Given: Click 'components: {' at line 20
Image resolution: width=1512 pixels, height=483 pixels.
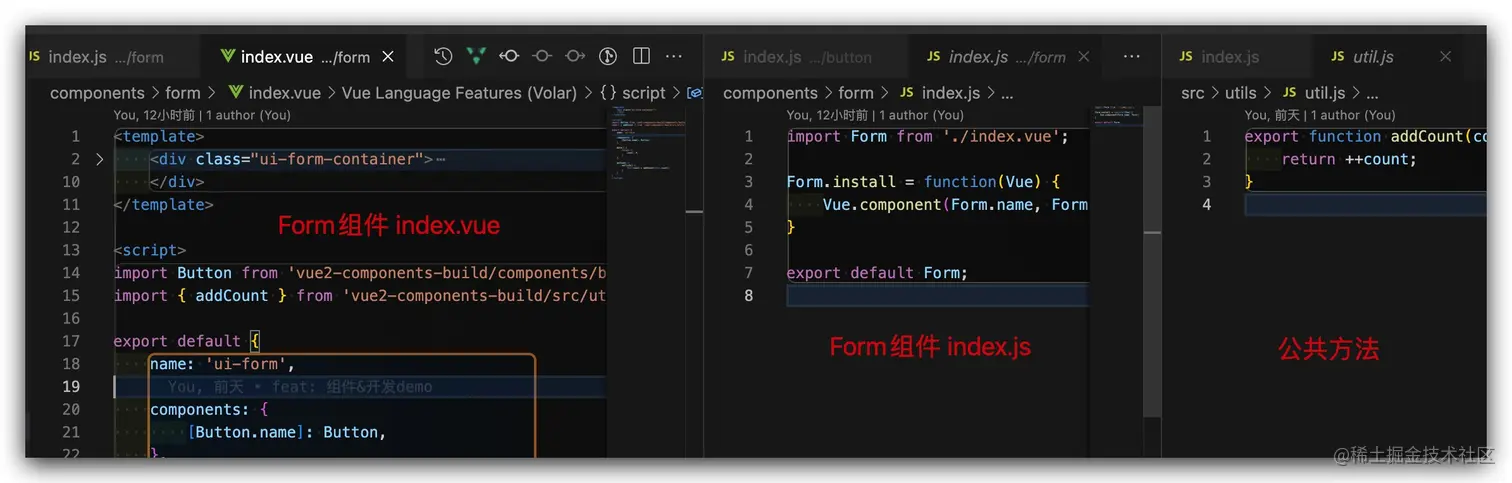Looking at the screenshot, I should [210, 409].
